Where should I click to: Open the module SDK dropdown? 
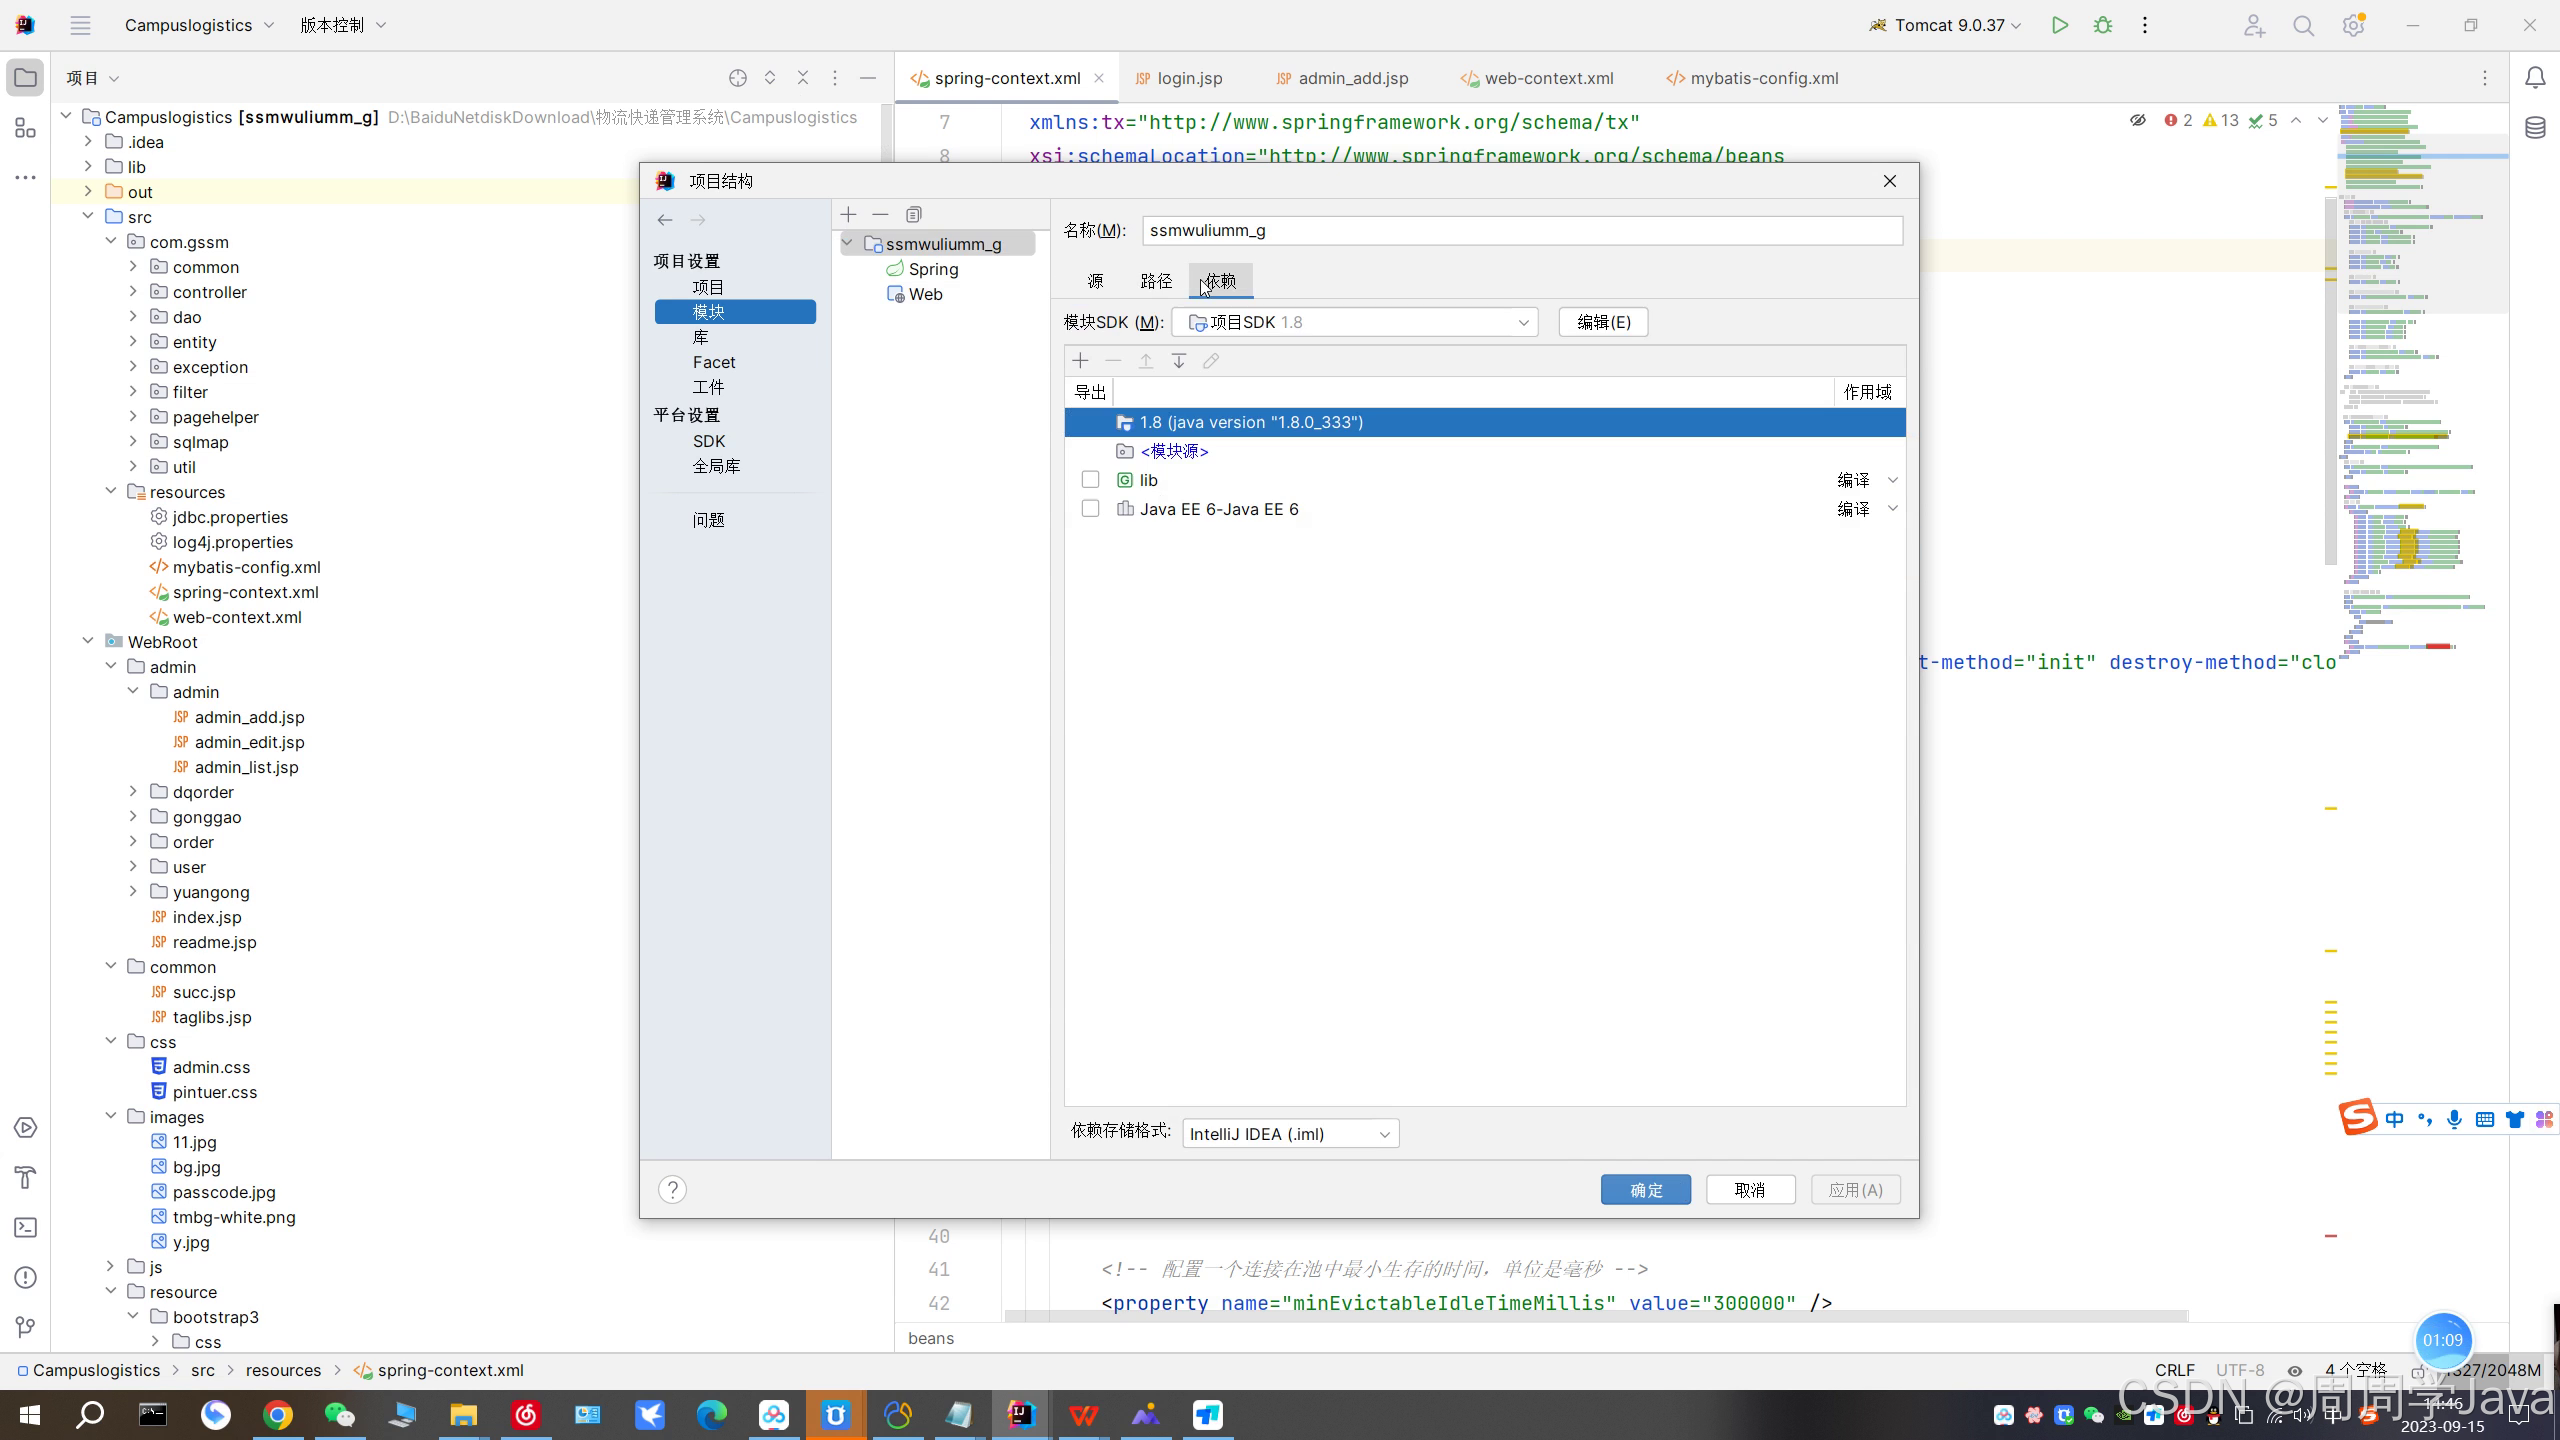pos(1354,322)
